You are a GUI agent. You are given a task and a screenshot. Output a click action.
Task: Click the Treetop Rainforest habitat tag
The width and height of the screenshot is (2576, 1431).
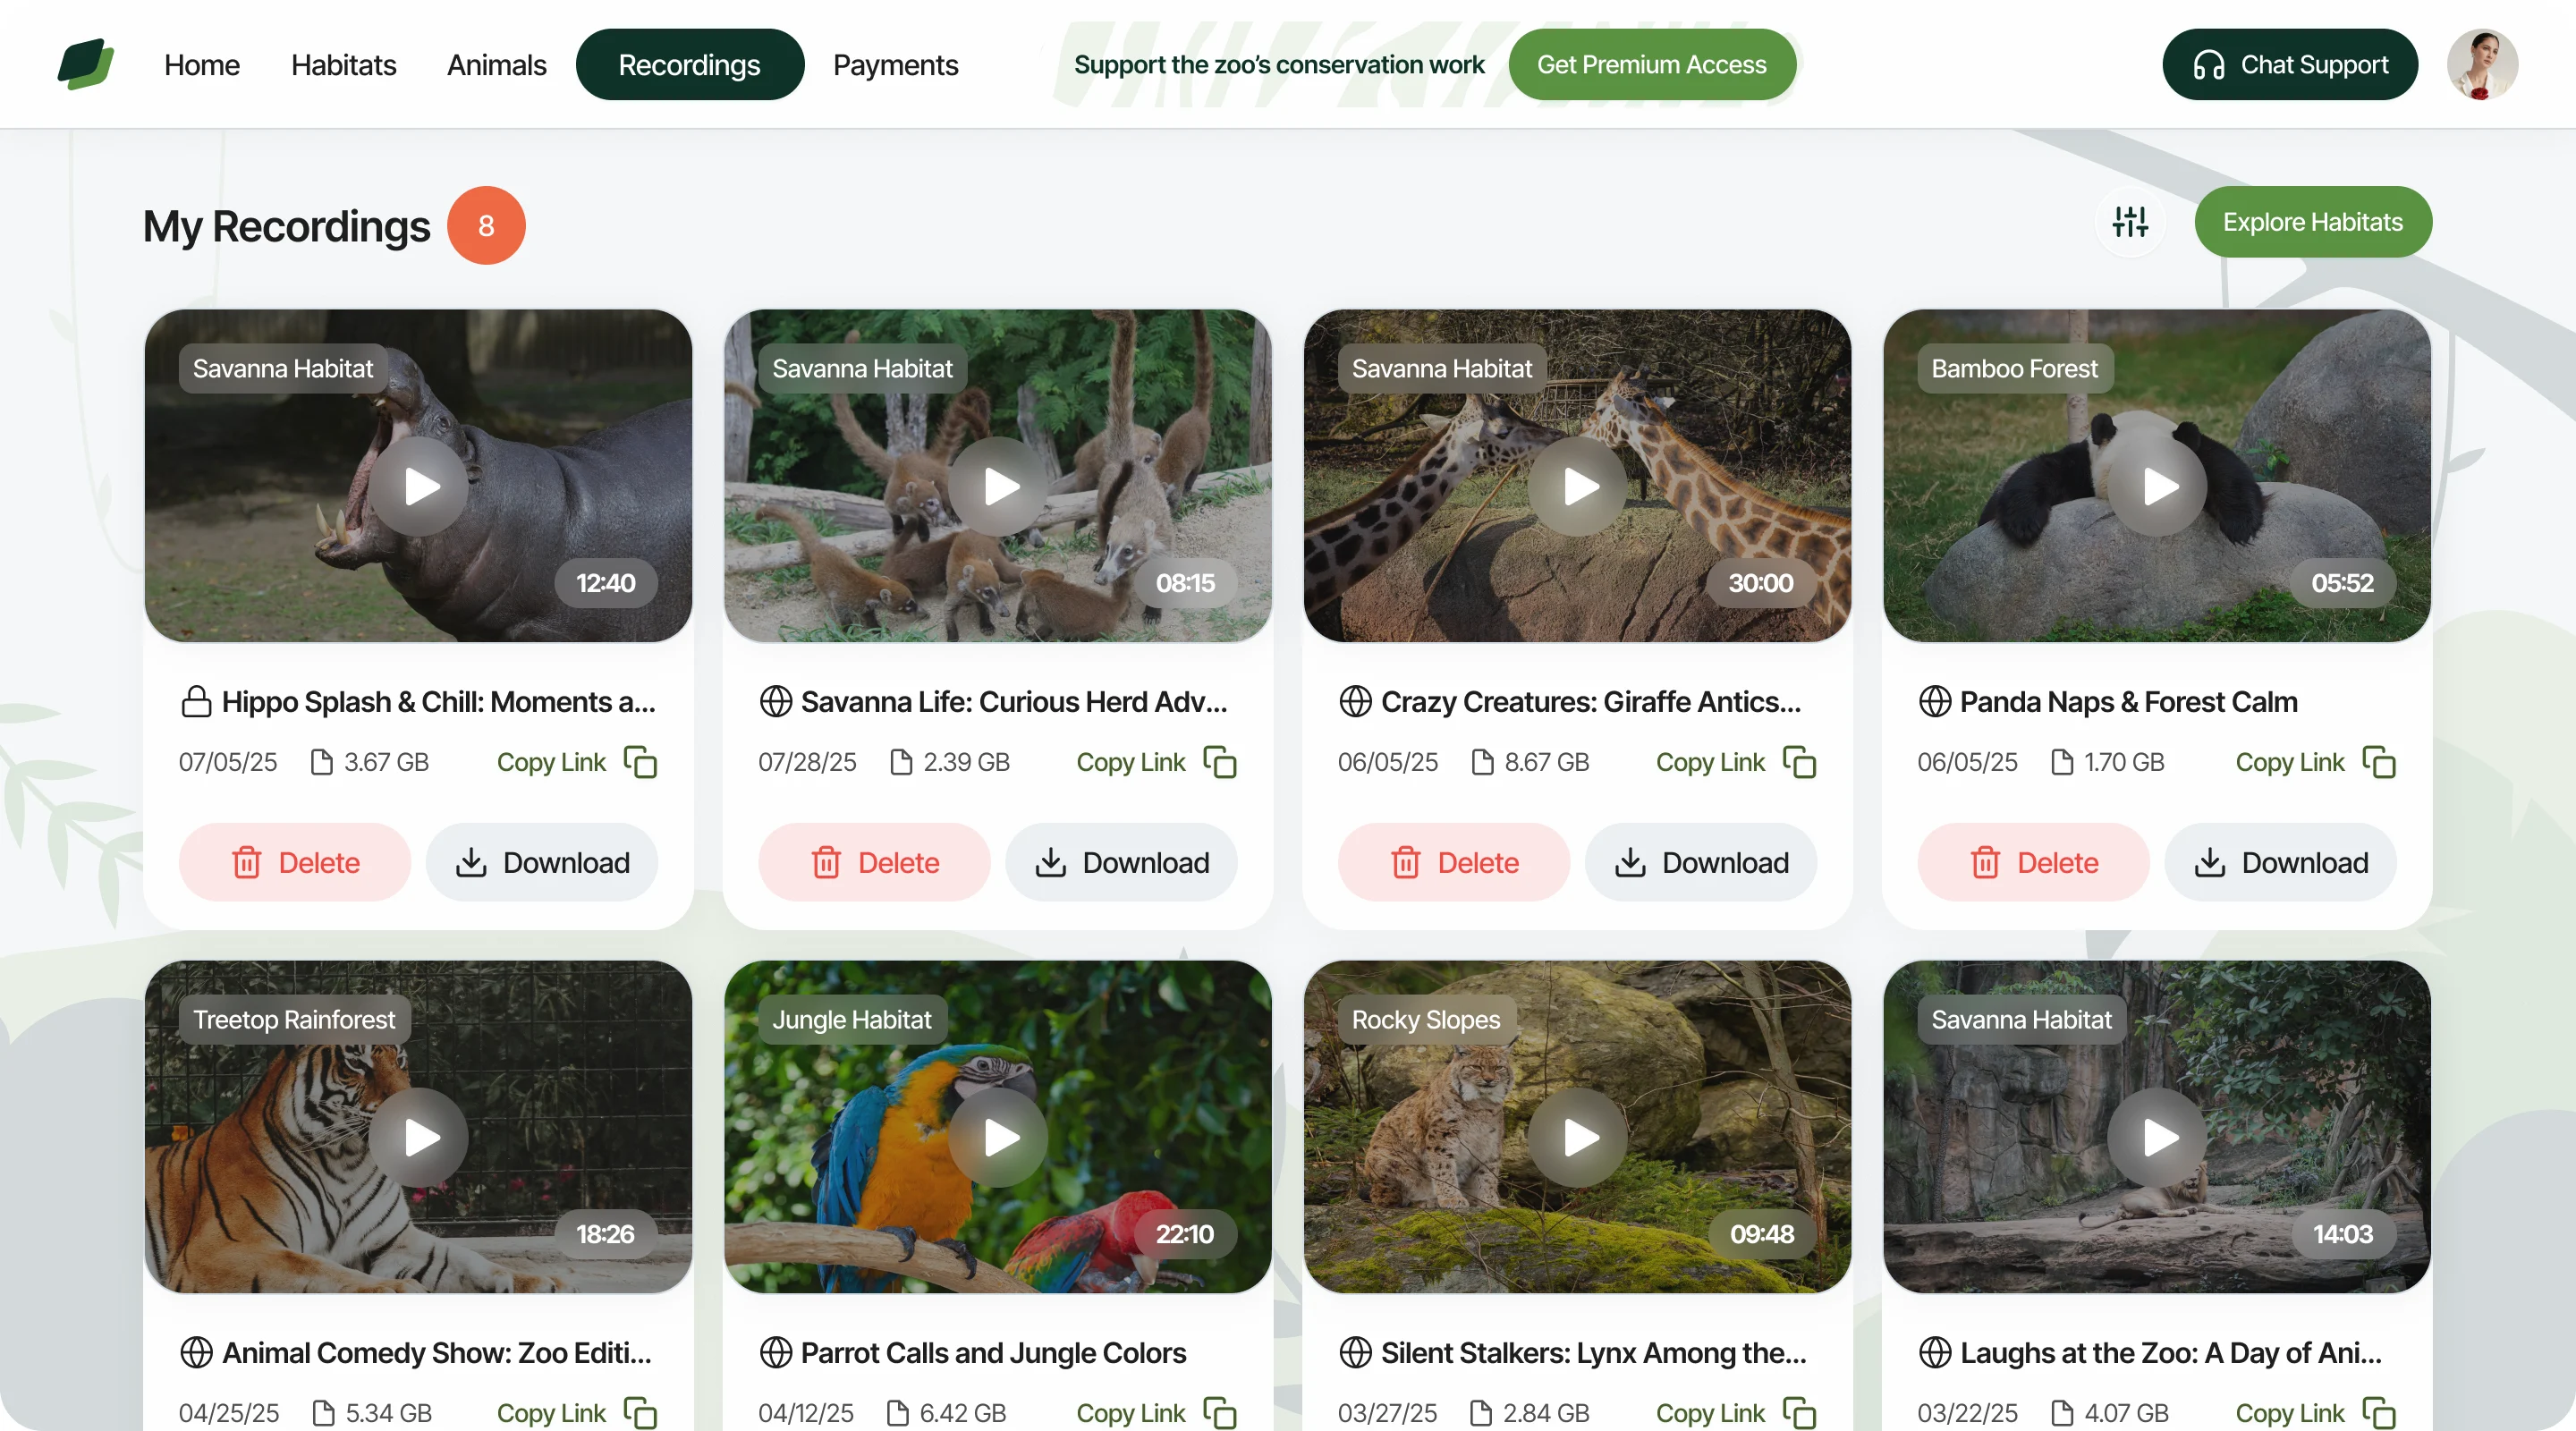(x=294, y=1019)
